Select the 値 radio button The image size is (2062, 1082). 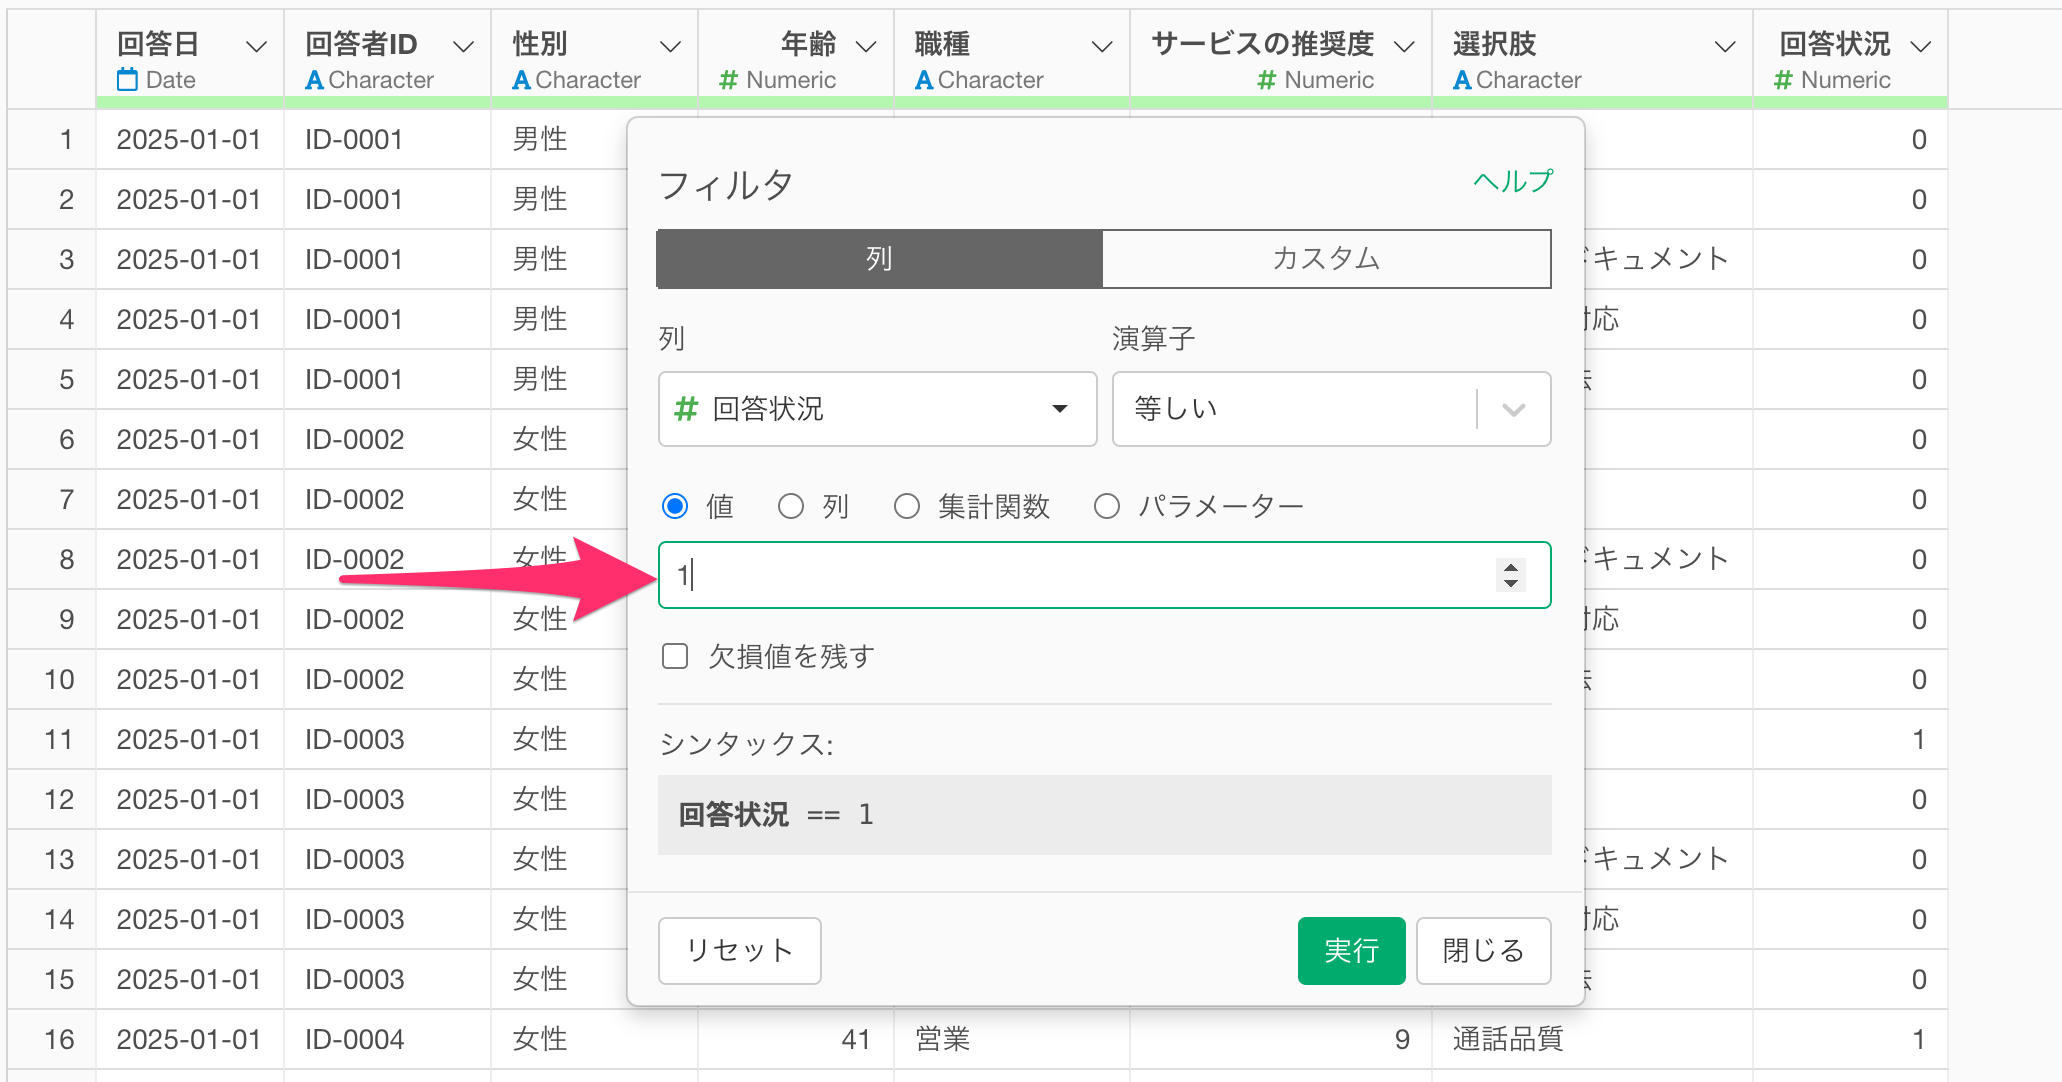(676, 507)
